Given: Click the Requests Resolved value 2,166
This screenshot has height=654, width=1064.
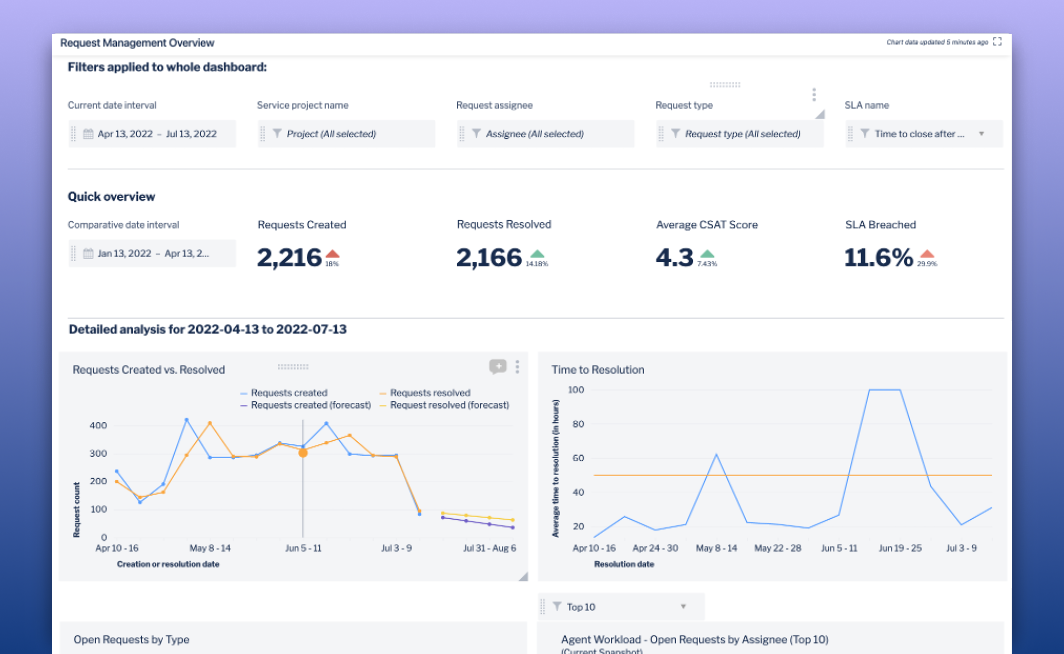Looking at the screenshot, I should click(x=489, y=257).
